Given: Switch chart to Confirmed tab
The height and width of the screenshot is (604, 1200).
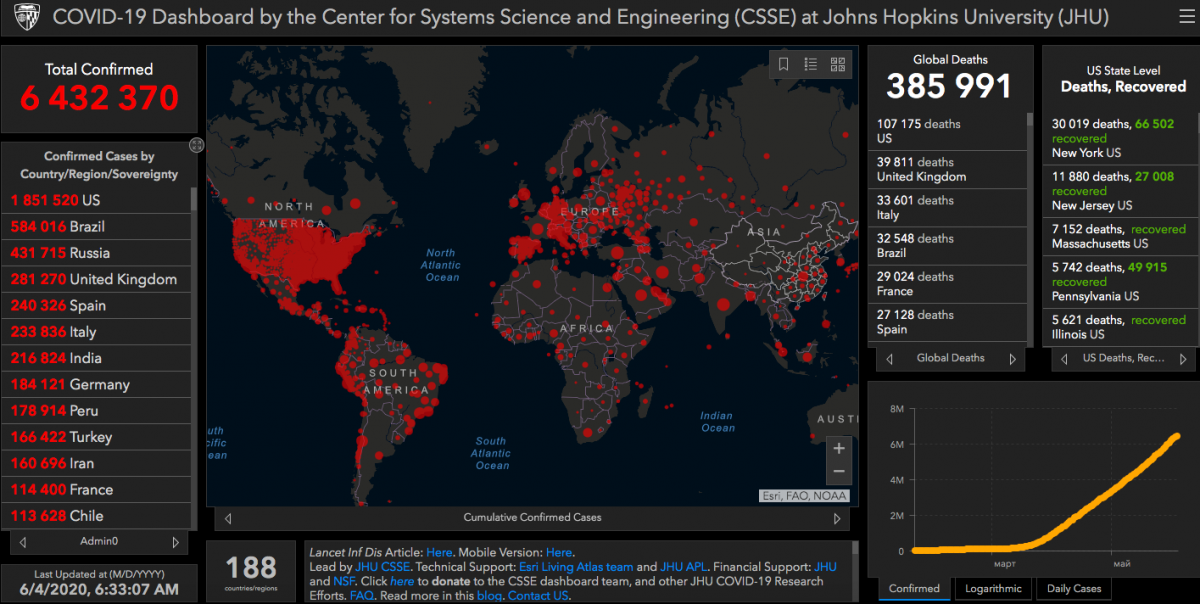Looking at the screenshot, I should tap(914, 588).
